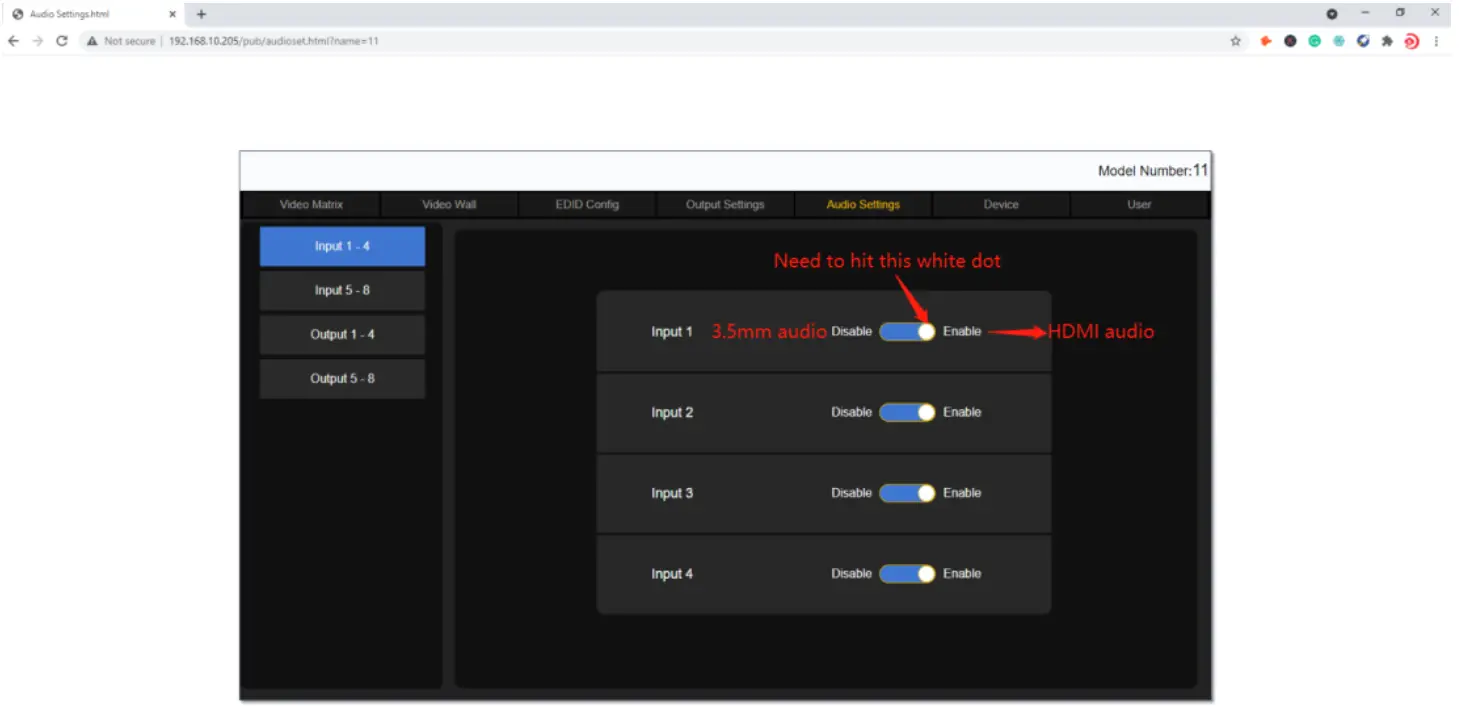Open a new browser tab
1459x706 pixels.
coord(201,14)
